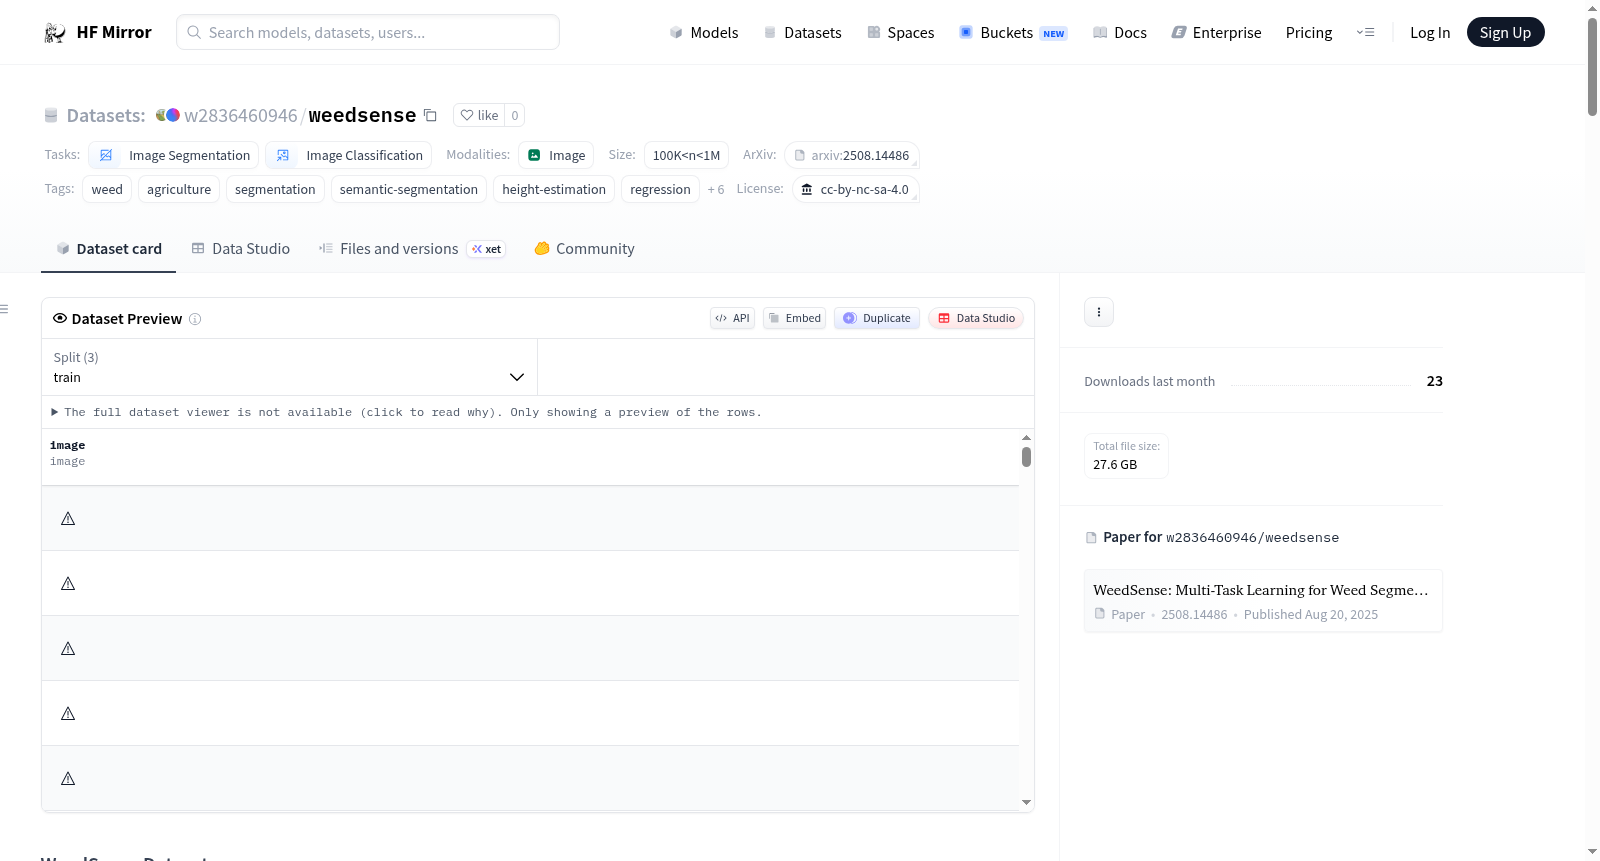Expand the dataset viewer not available notice
Viewport: 1600px width, 861px height.
406,412
